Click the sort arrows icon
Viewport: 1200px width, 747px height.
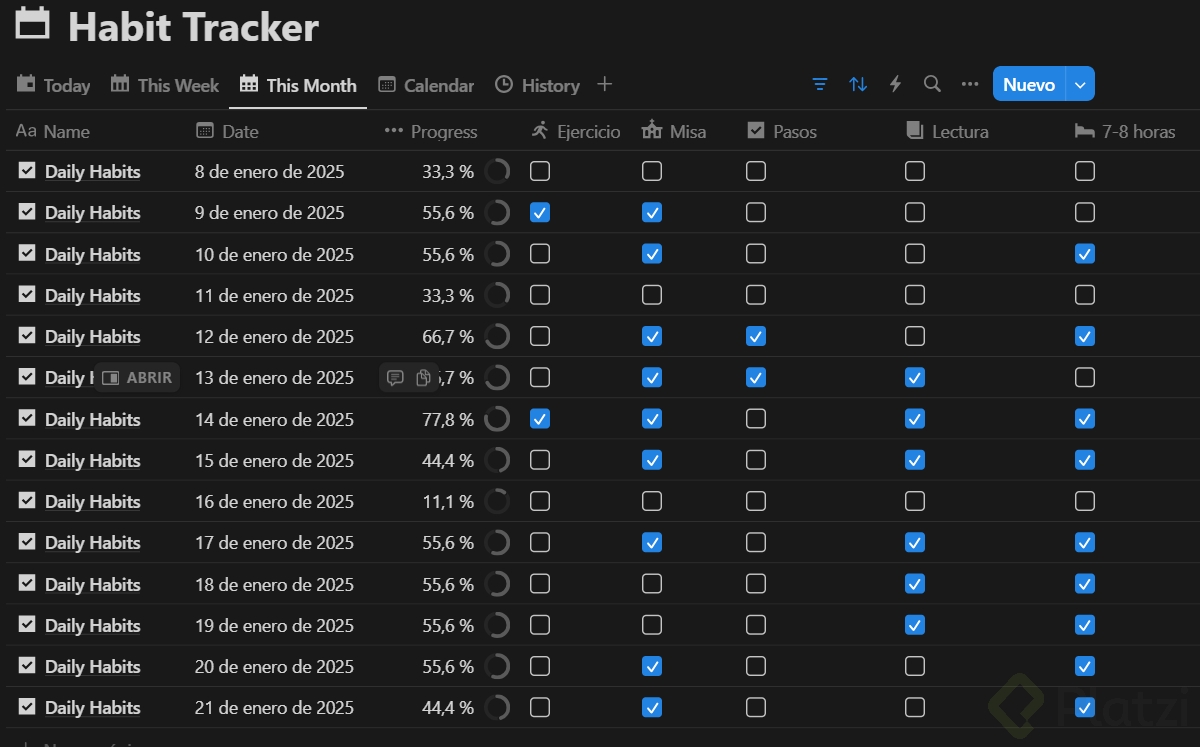coord(858,84)
